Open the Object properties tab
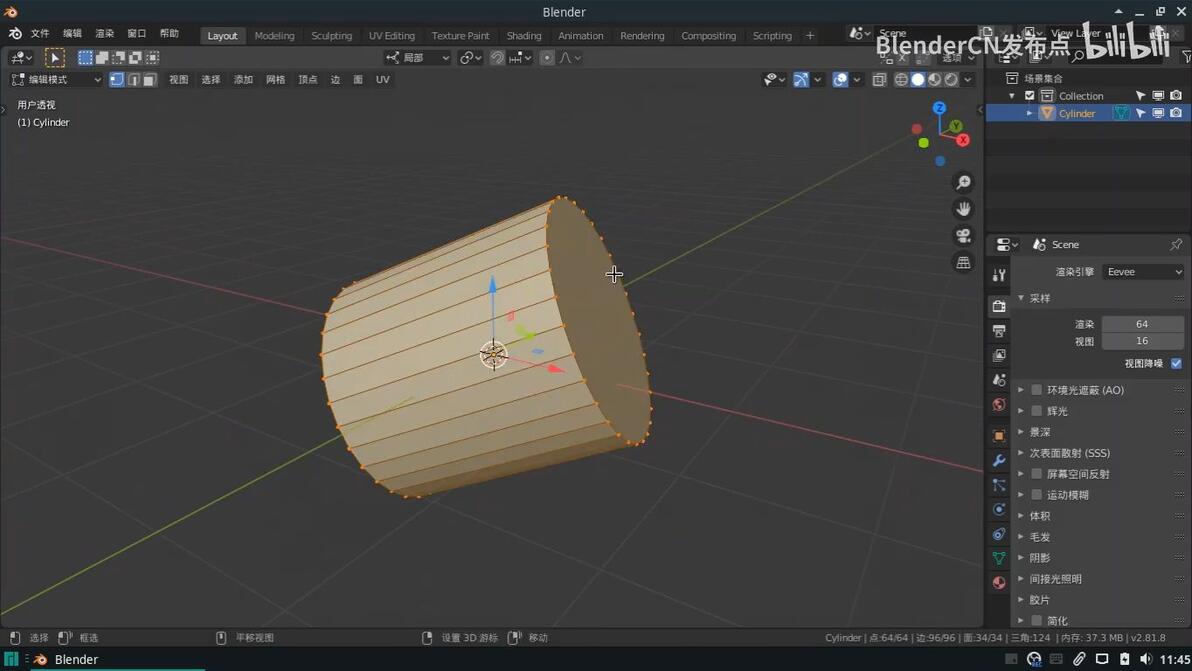1192x671 pixels. click(x=999, y=435)
